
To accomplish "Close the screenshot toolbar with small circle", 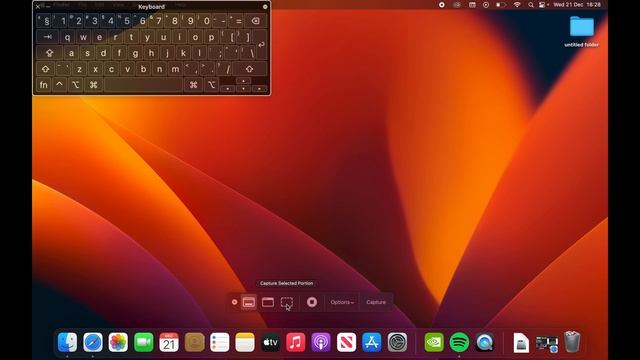I will [x=234, y=302].
